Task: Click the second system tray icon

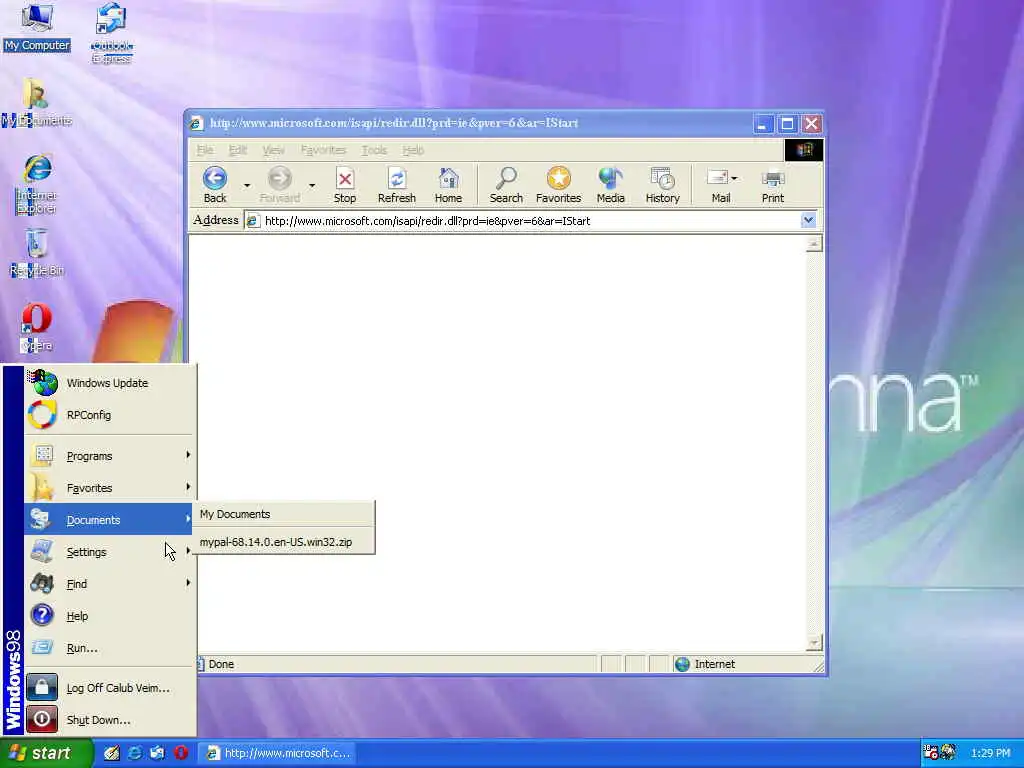Action: pos(948,753)
